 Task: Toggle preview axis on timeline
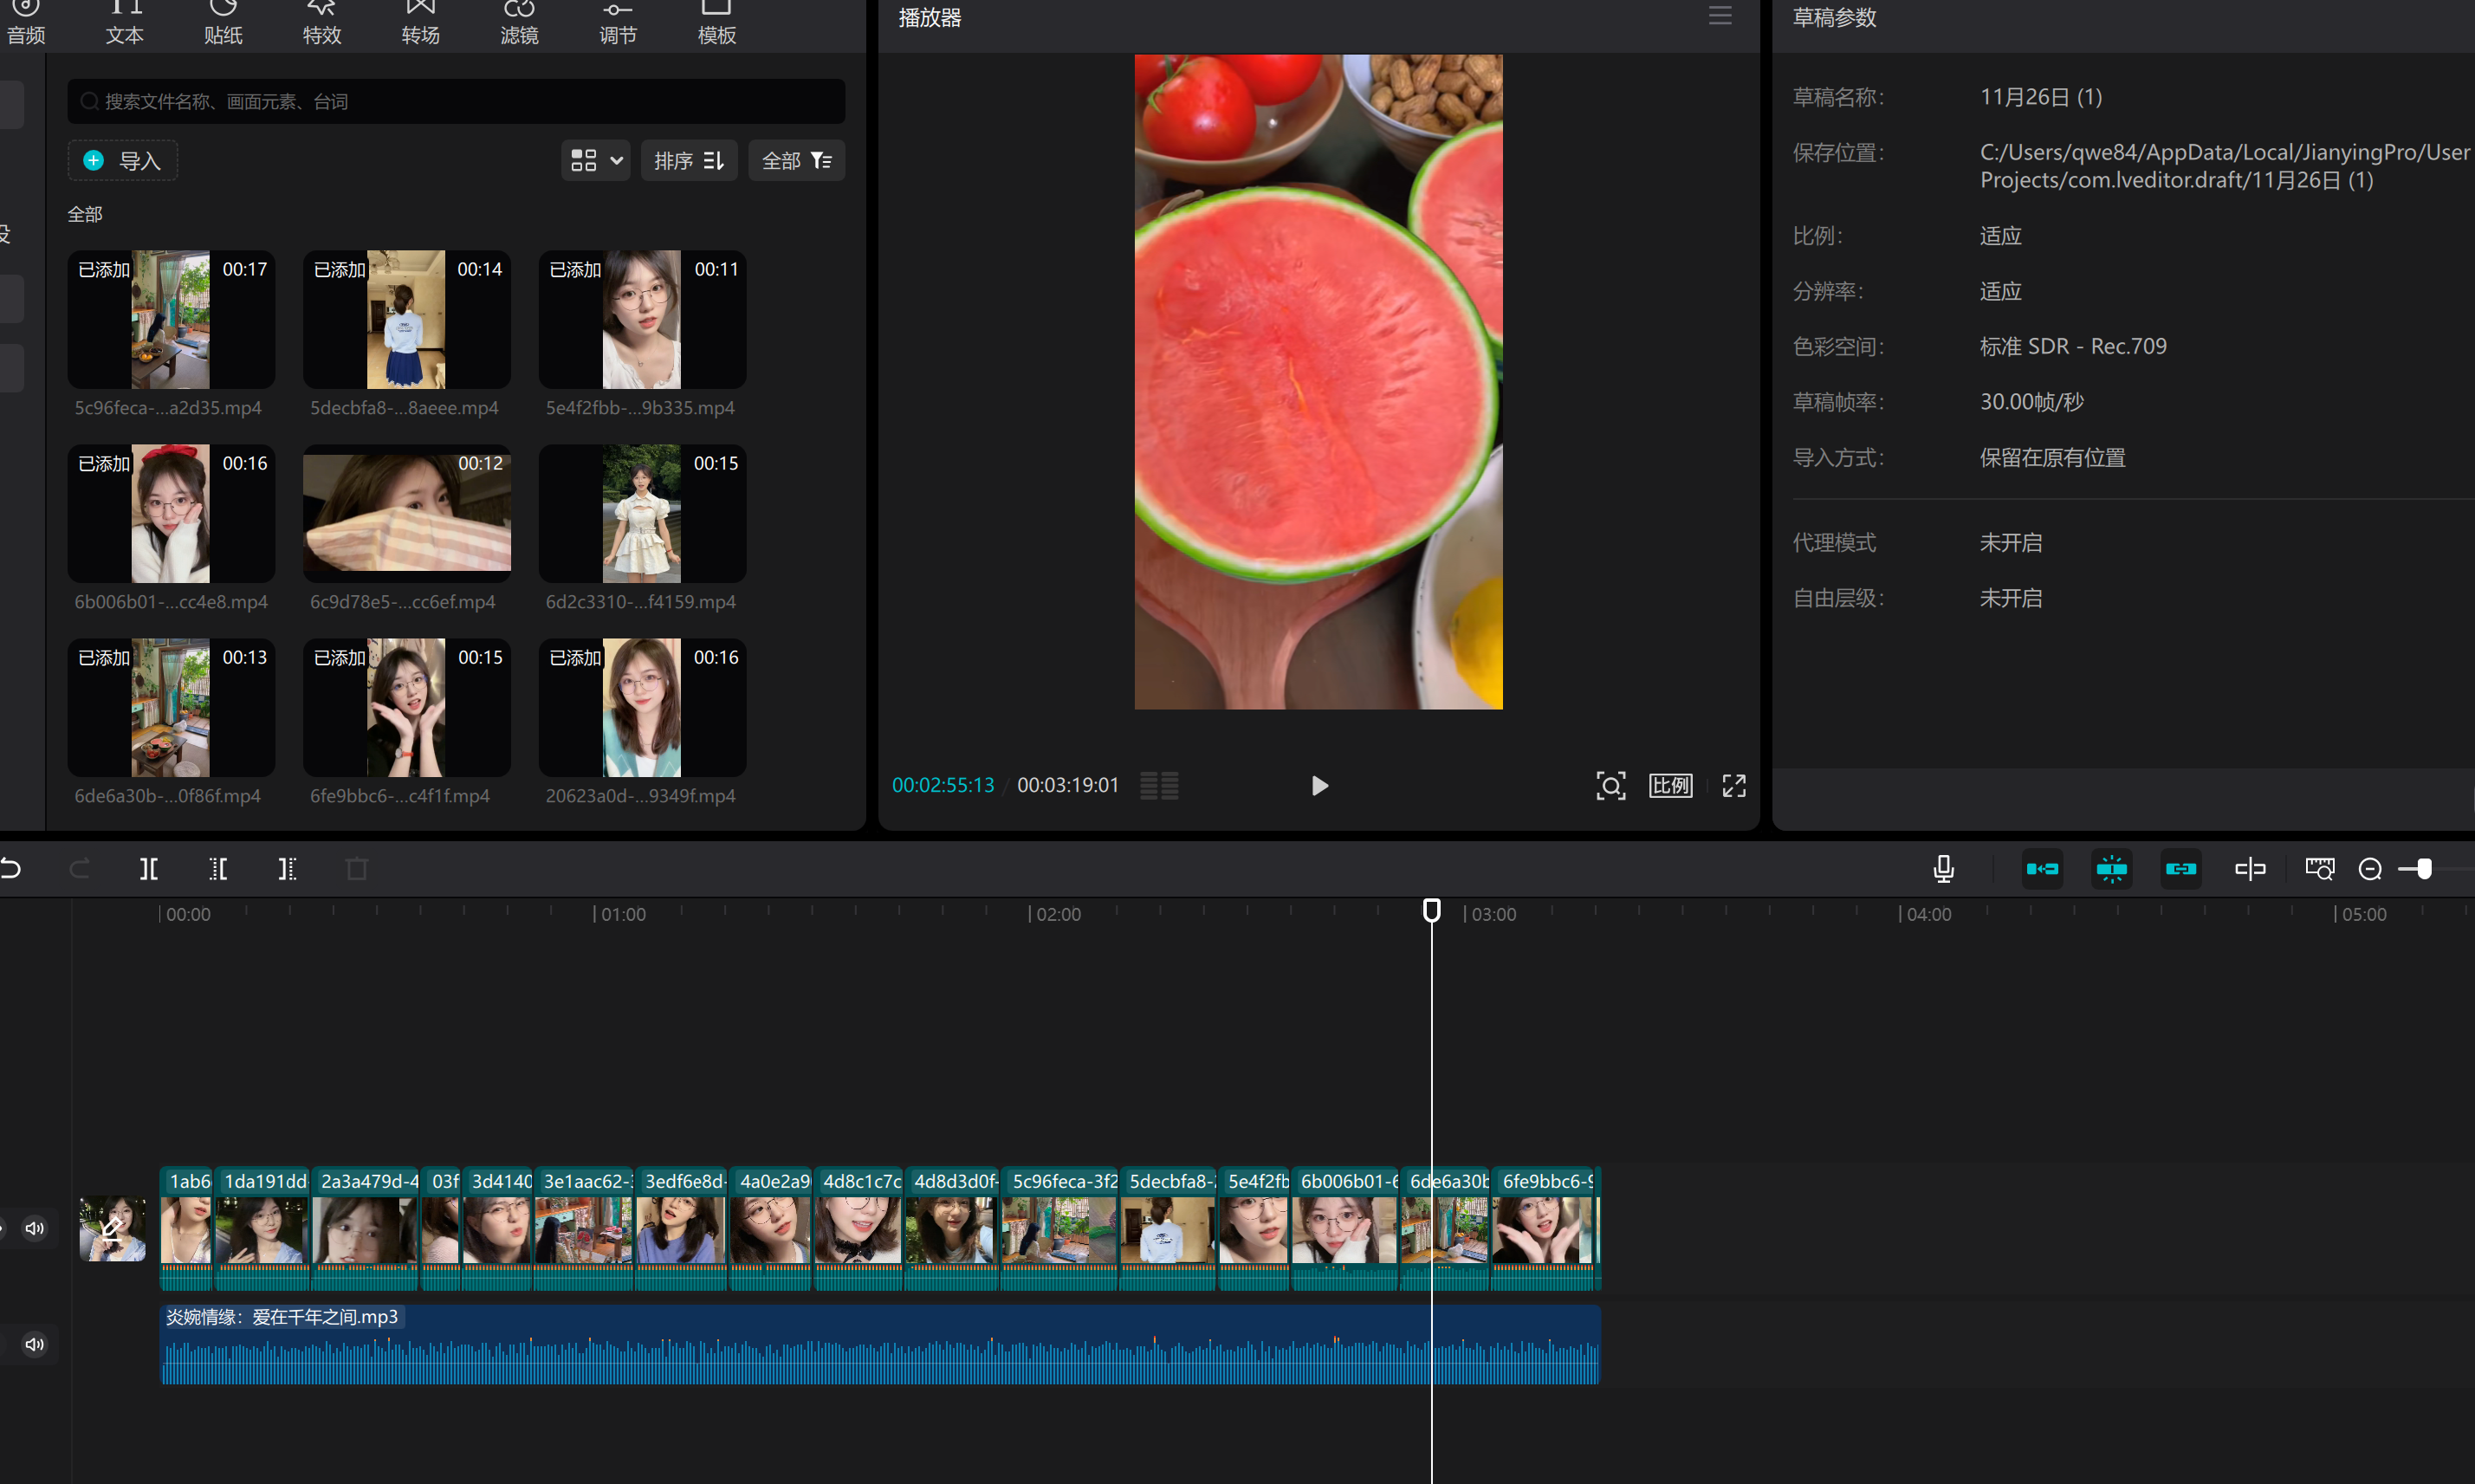click(x=2250, y=869)
